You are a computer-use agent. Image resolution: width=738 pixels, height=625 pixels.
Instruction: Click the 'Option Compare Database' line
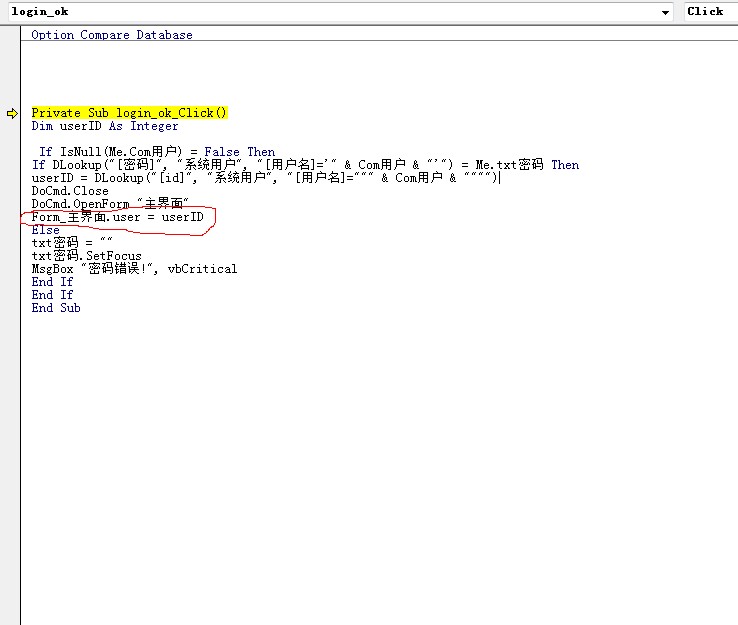[x=112, y=35]
